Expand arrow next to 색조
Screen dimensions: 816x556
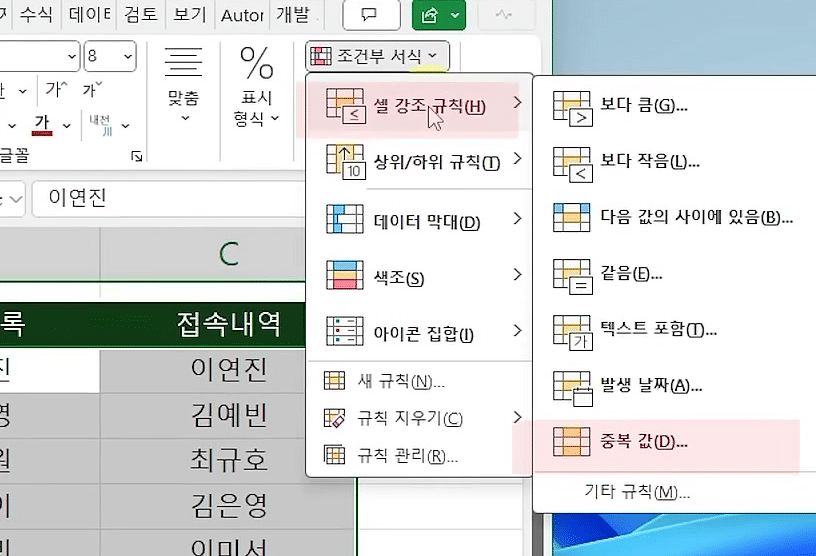[x=517, y=274]
